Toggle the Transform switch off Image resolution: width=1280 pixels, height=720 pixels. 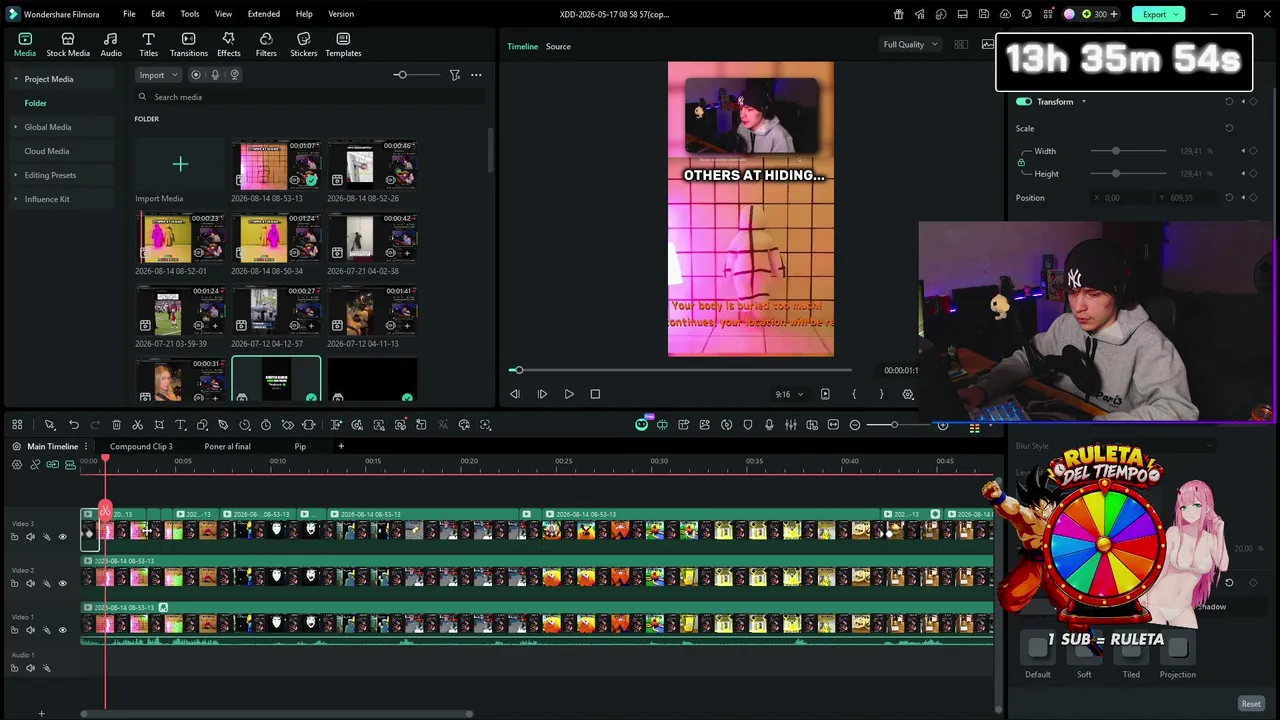point(1024,102)
